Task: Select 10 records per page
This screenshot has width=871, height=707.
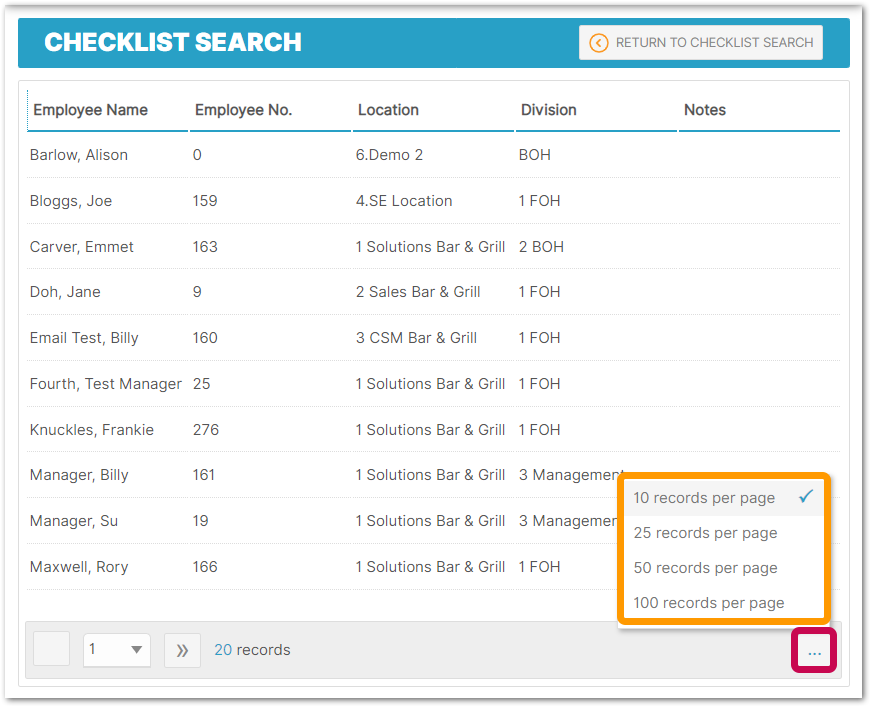Action: tap(723, 498)
